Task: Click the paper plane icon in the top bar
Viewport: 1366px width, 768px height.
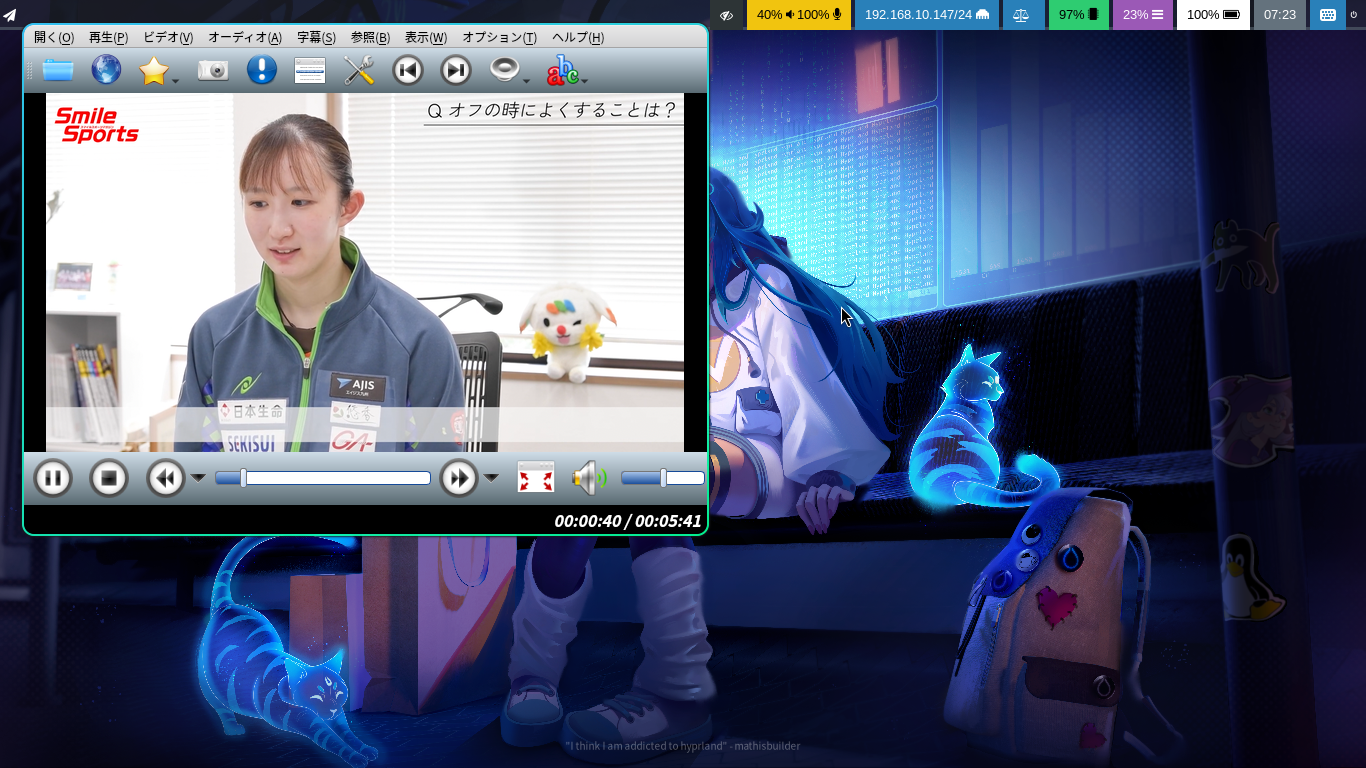Action: (10, 15)
